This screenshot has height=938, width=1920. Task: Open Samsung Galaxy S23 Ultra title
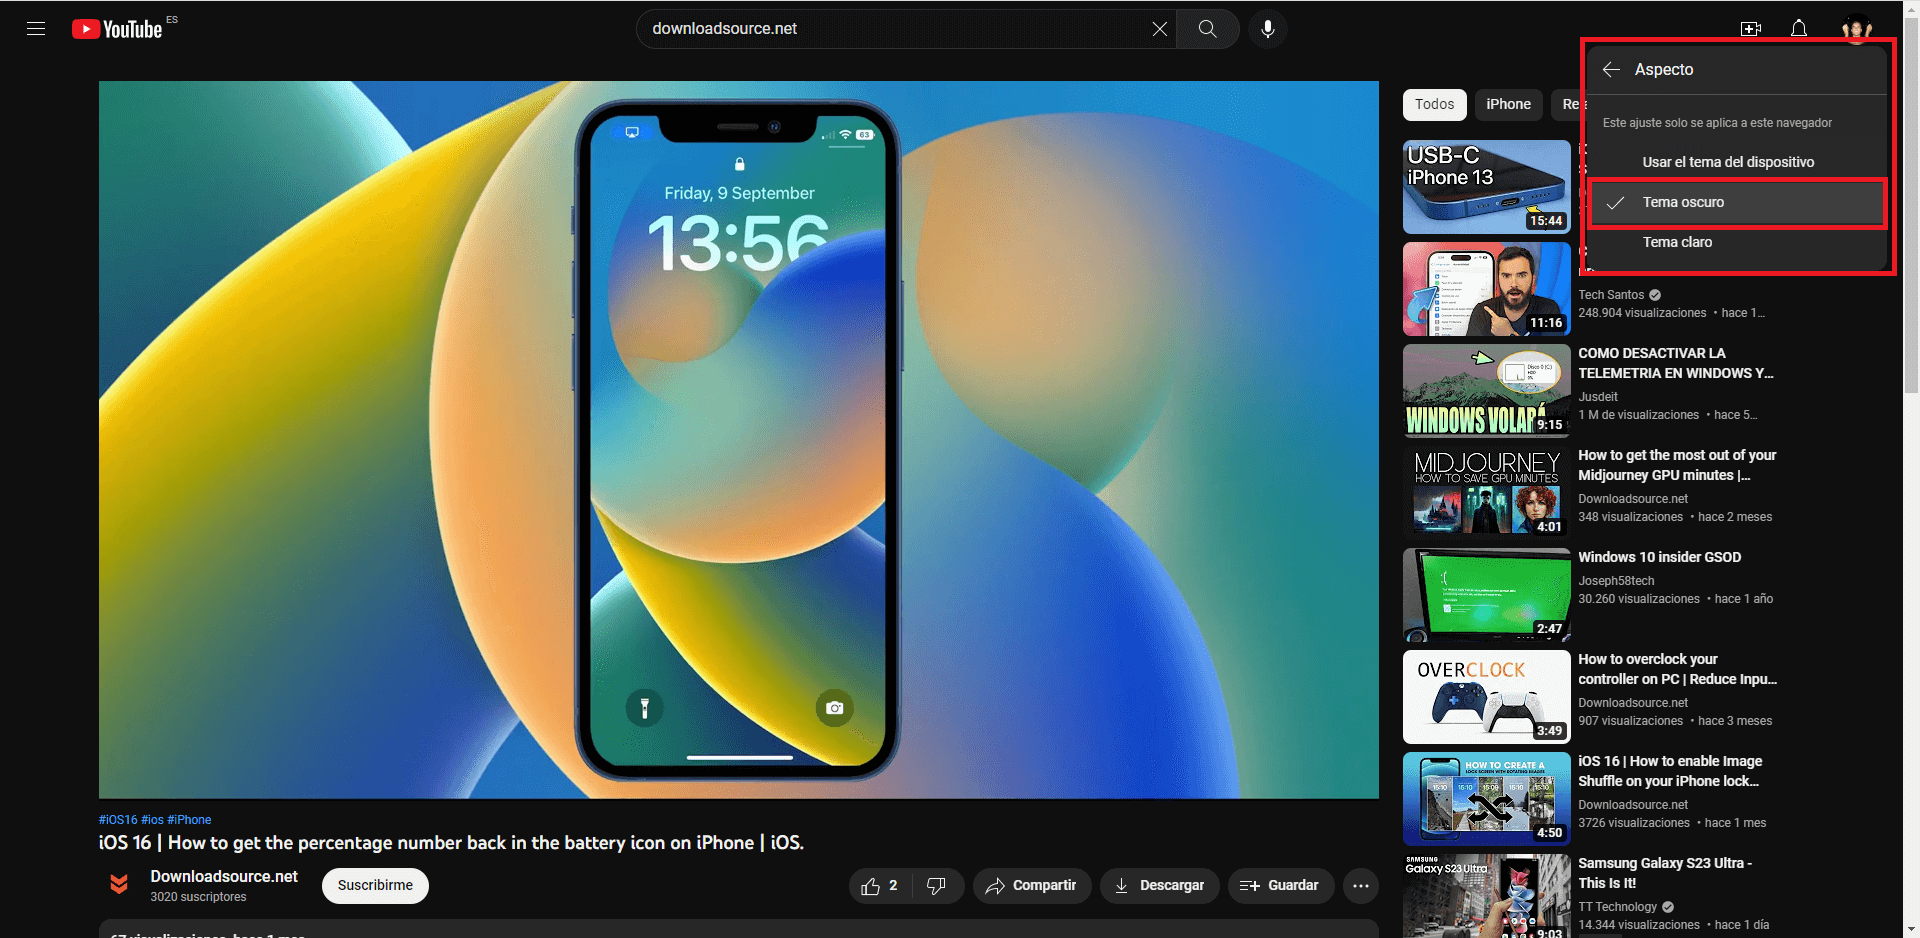[1665, 873]
